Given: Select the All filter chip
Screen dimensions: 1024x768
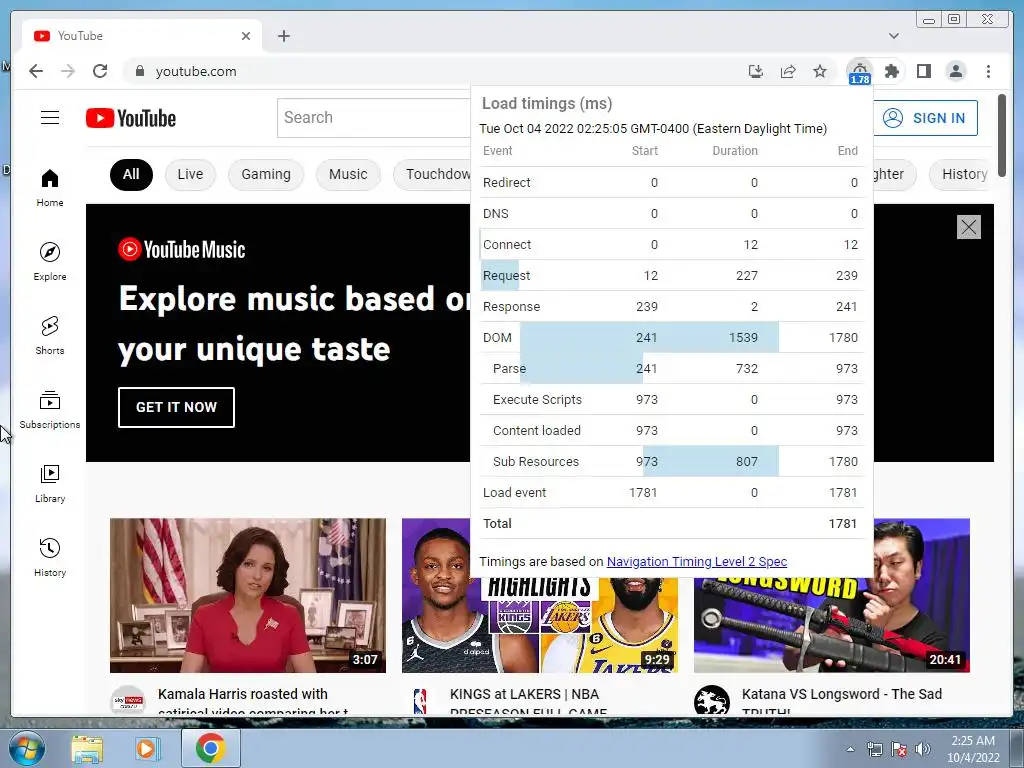Looking at the screenshot, I should (131, 174).
